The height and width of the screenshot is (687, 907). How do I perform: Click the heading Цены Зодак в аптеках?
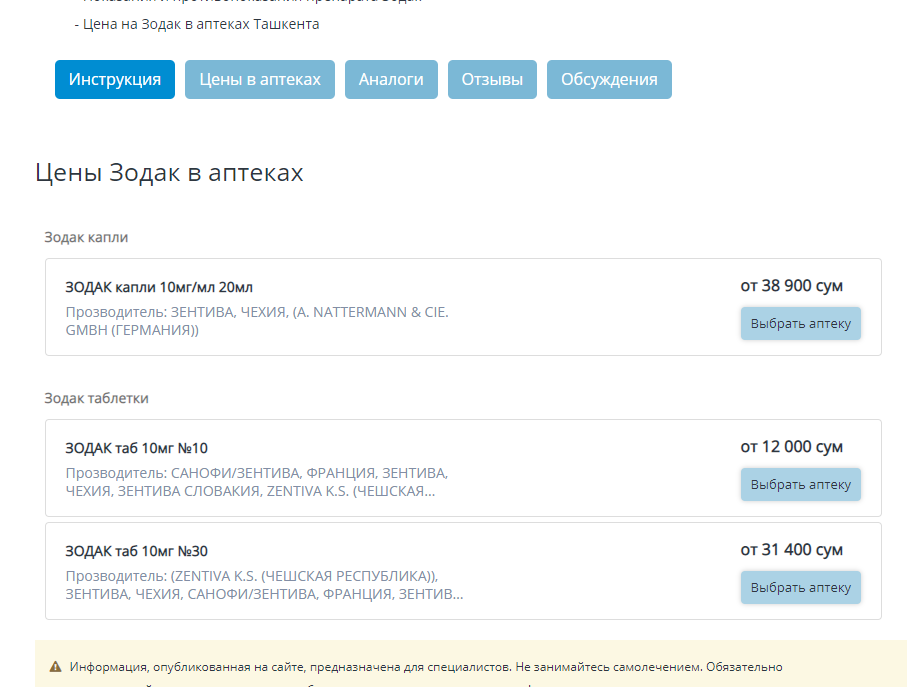pyautogui.click(x=169, y=172)
